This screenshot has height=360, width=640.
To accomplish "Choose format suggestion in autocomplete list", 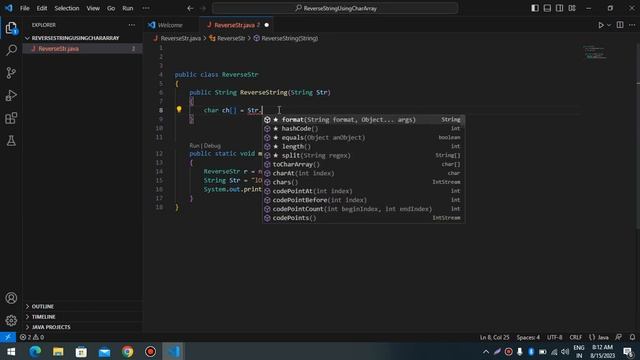I will [363, 120].
